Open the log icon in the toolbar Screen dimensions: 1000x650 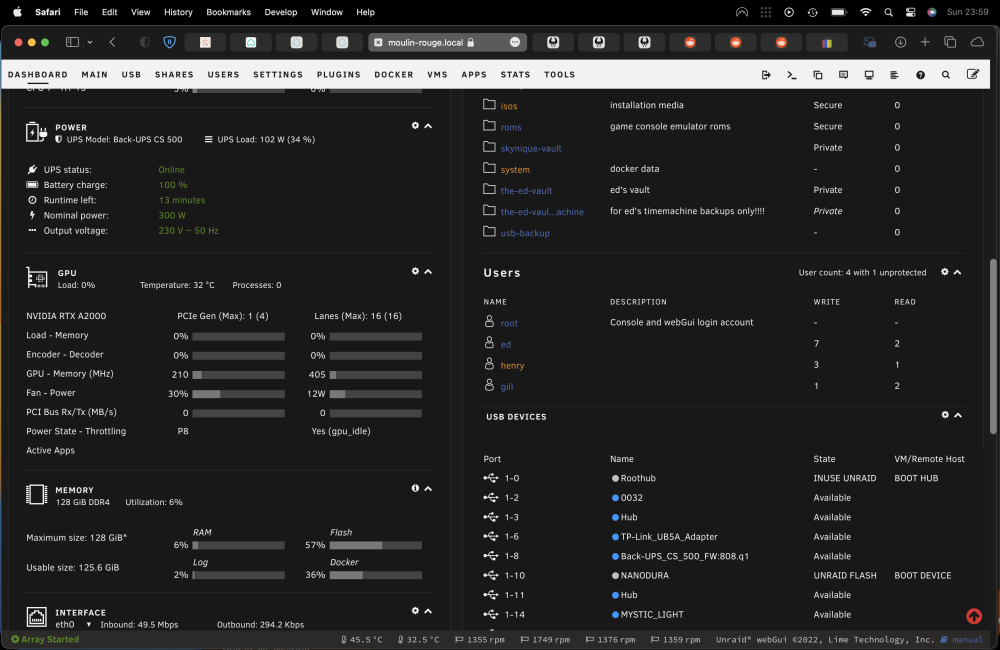894,75
